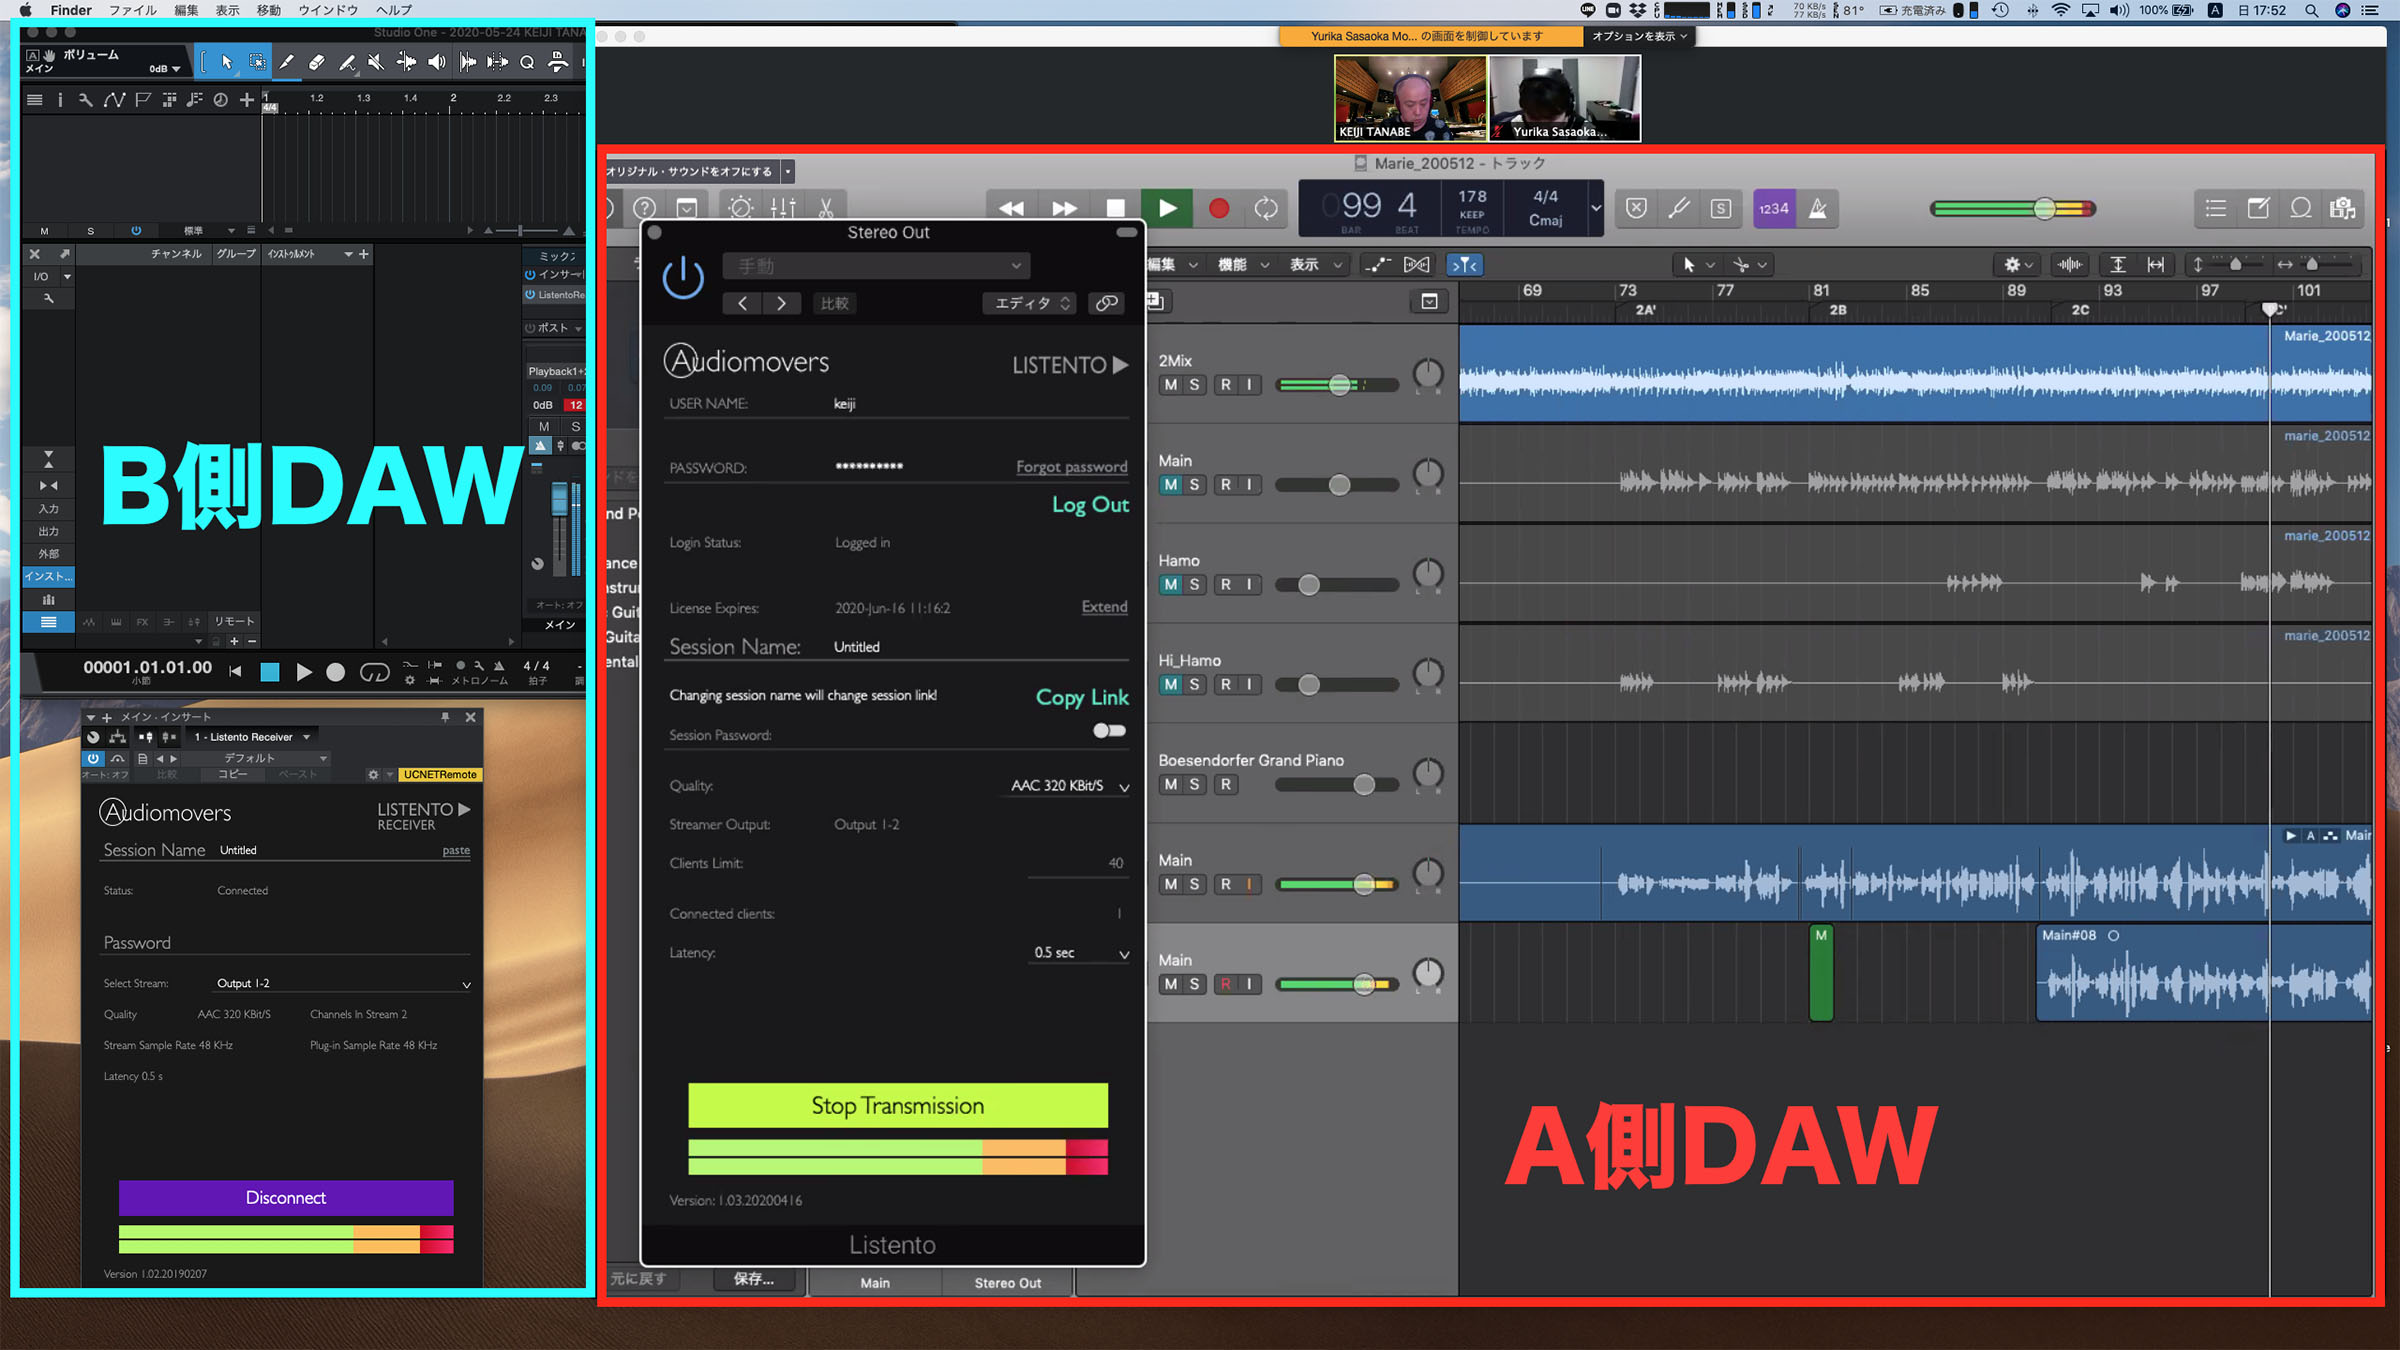Solo the Hamo track
Viewport: 2400px width, 1350px height.
pyautogui.click(x=1194, y=585)
